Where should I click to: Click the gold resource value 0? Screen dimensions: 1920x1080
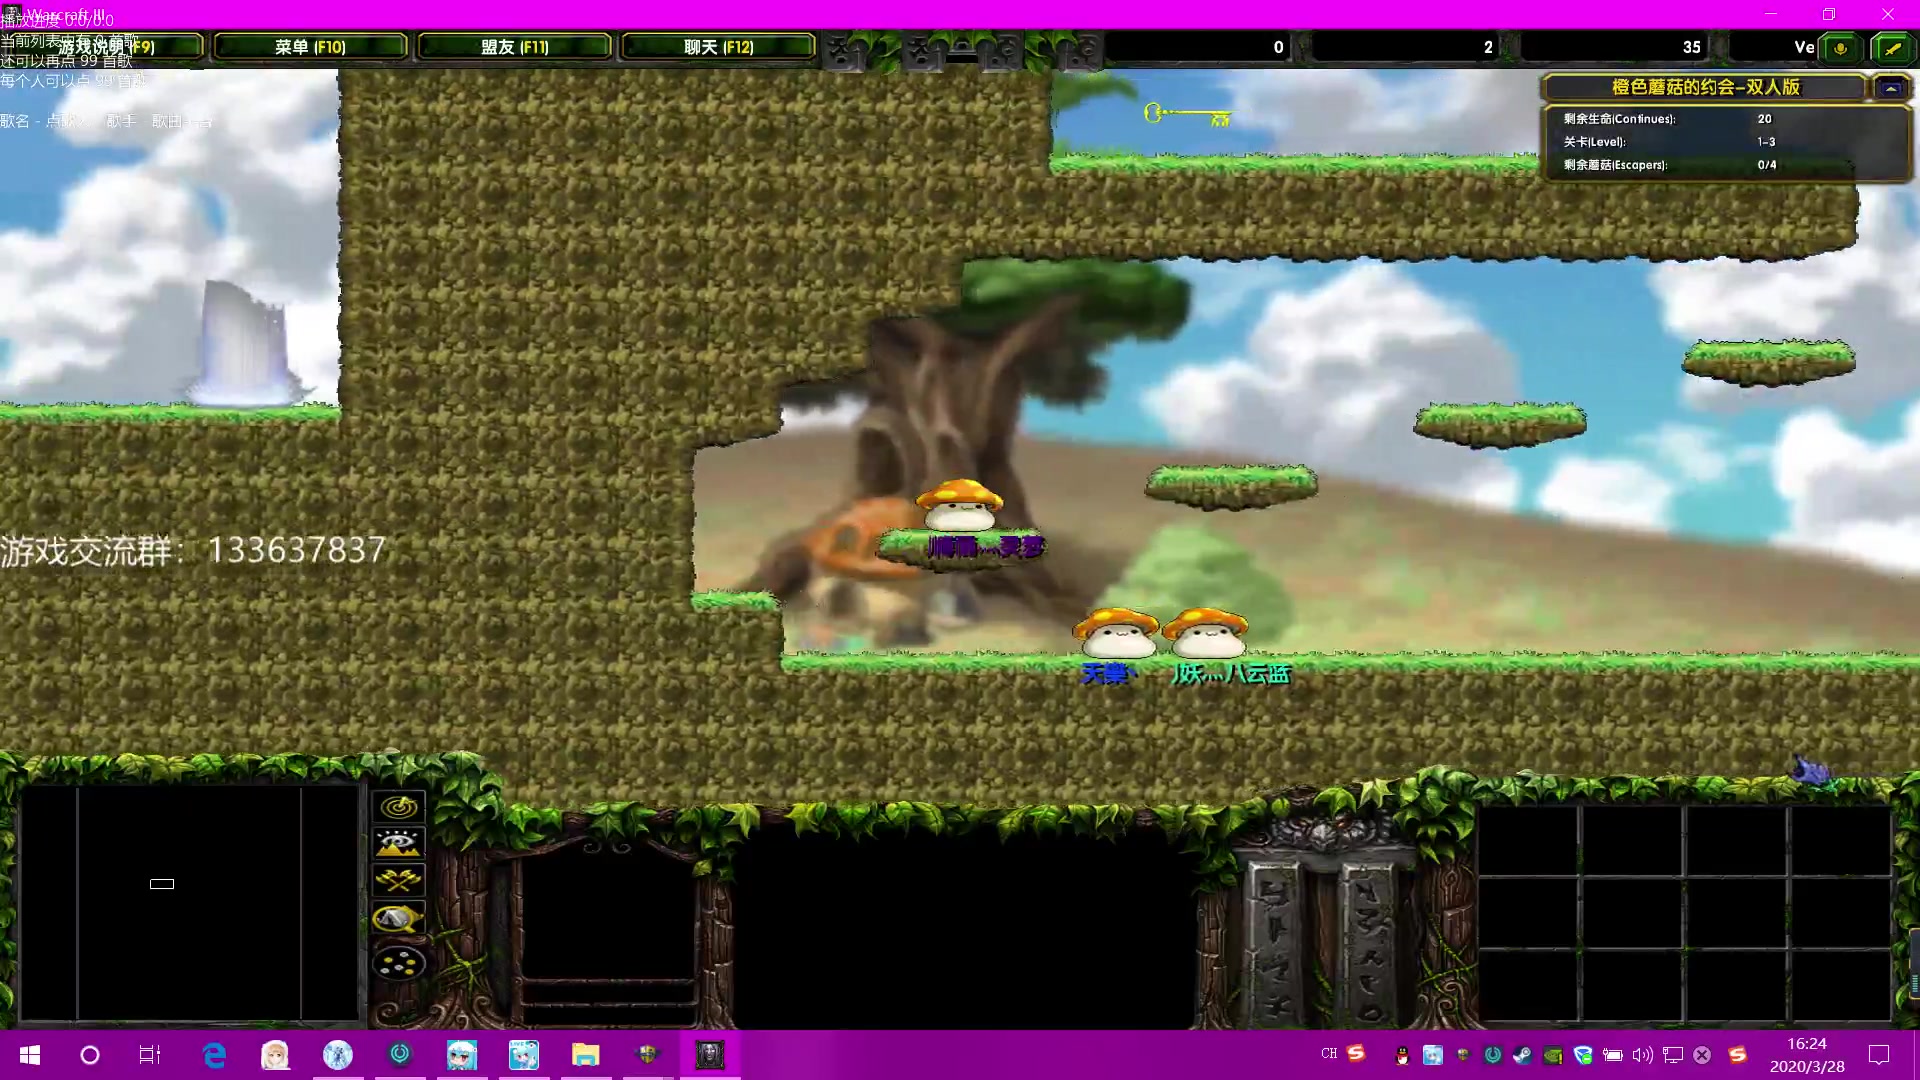pyautogui.click(x=1278, y=47)
